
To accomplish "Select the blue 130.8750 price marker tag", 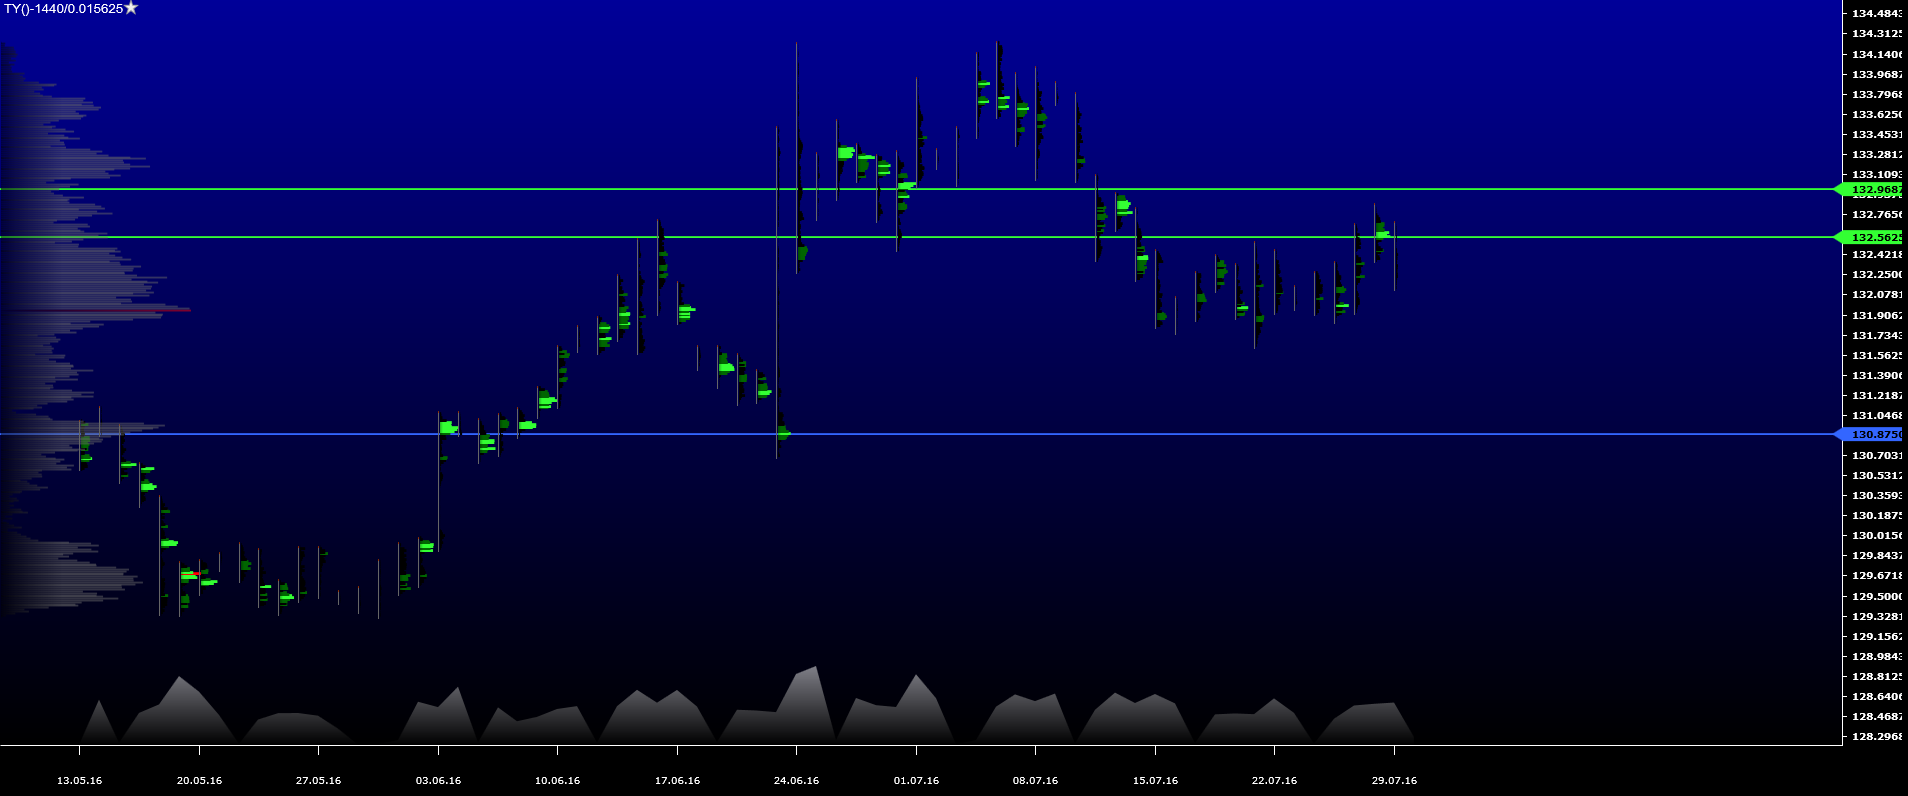I will [x=1871, y=434].
